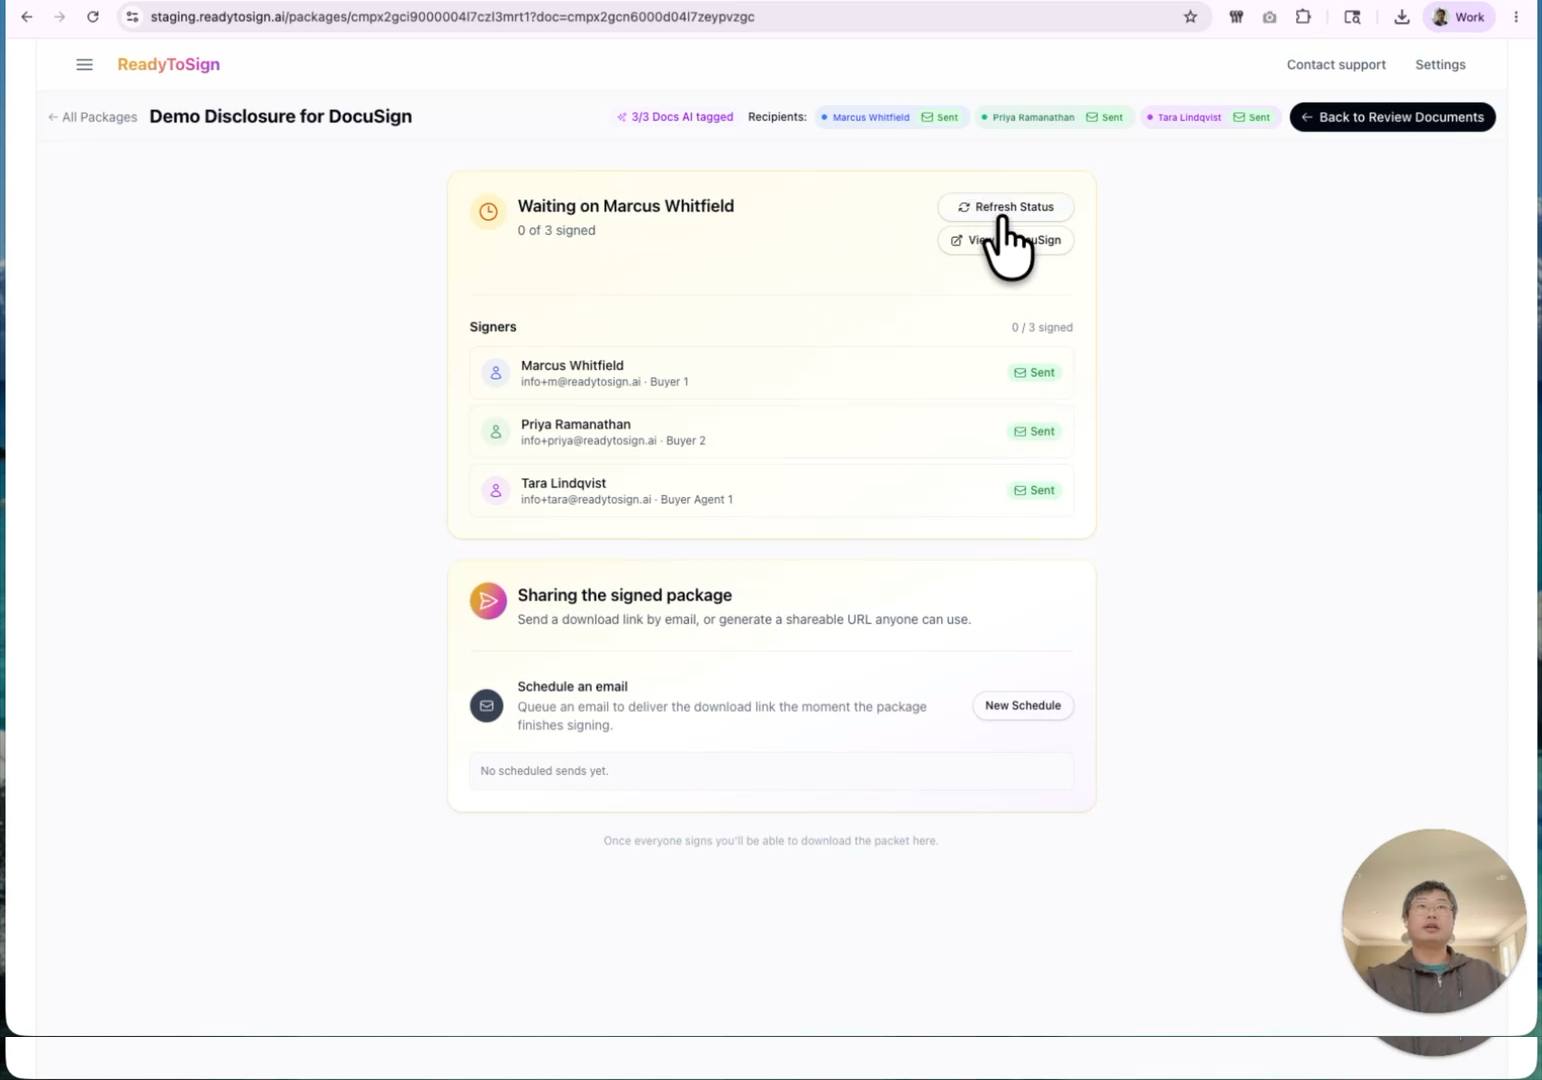Click '0 / 3 signed' counter

point(1042,328)
